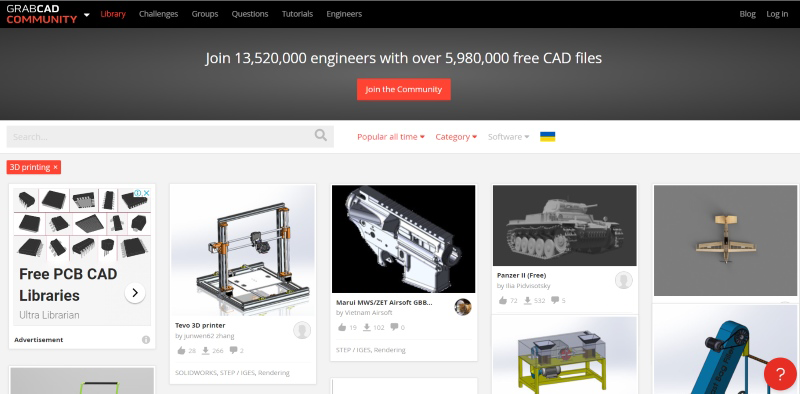Viewport: 800px width, 394px height.
Task: Open the Engineers page
Action: (x=344, y=14)
